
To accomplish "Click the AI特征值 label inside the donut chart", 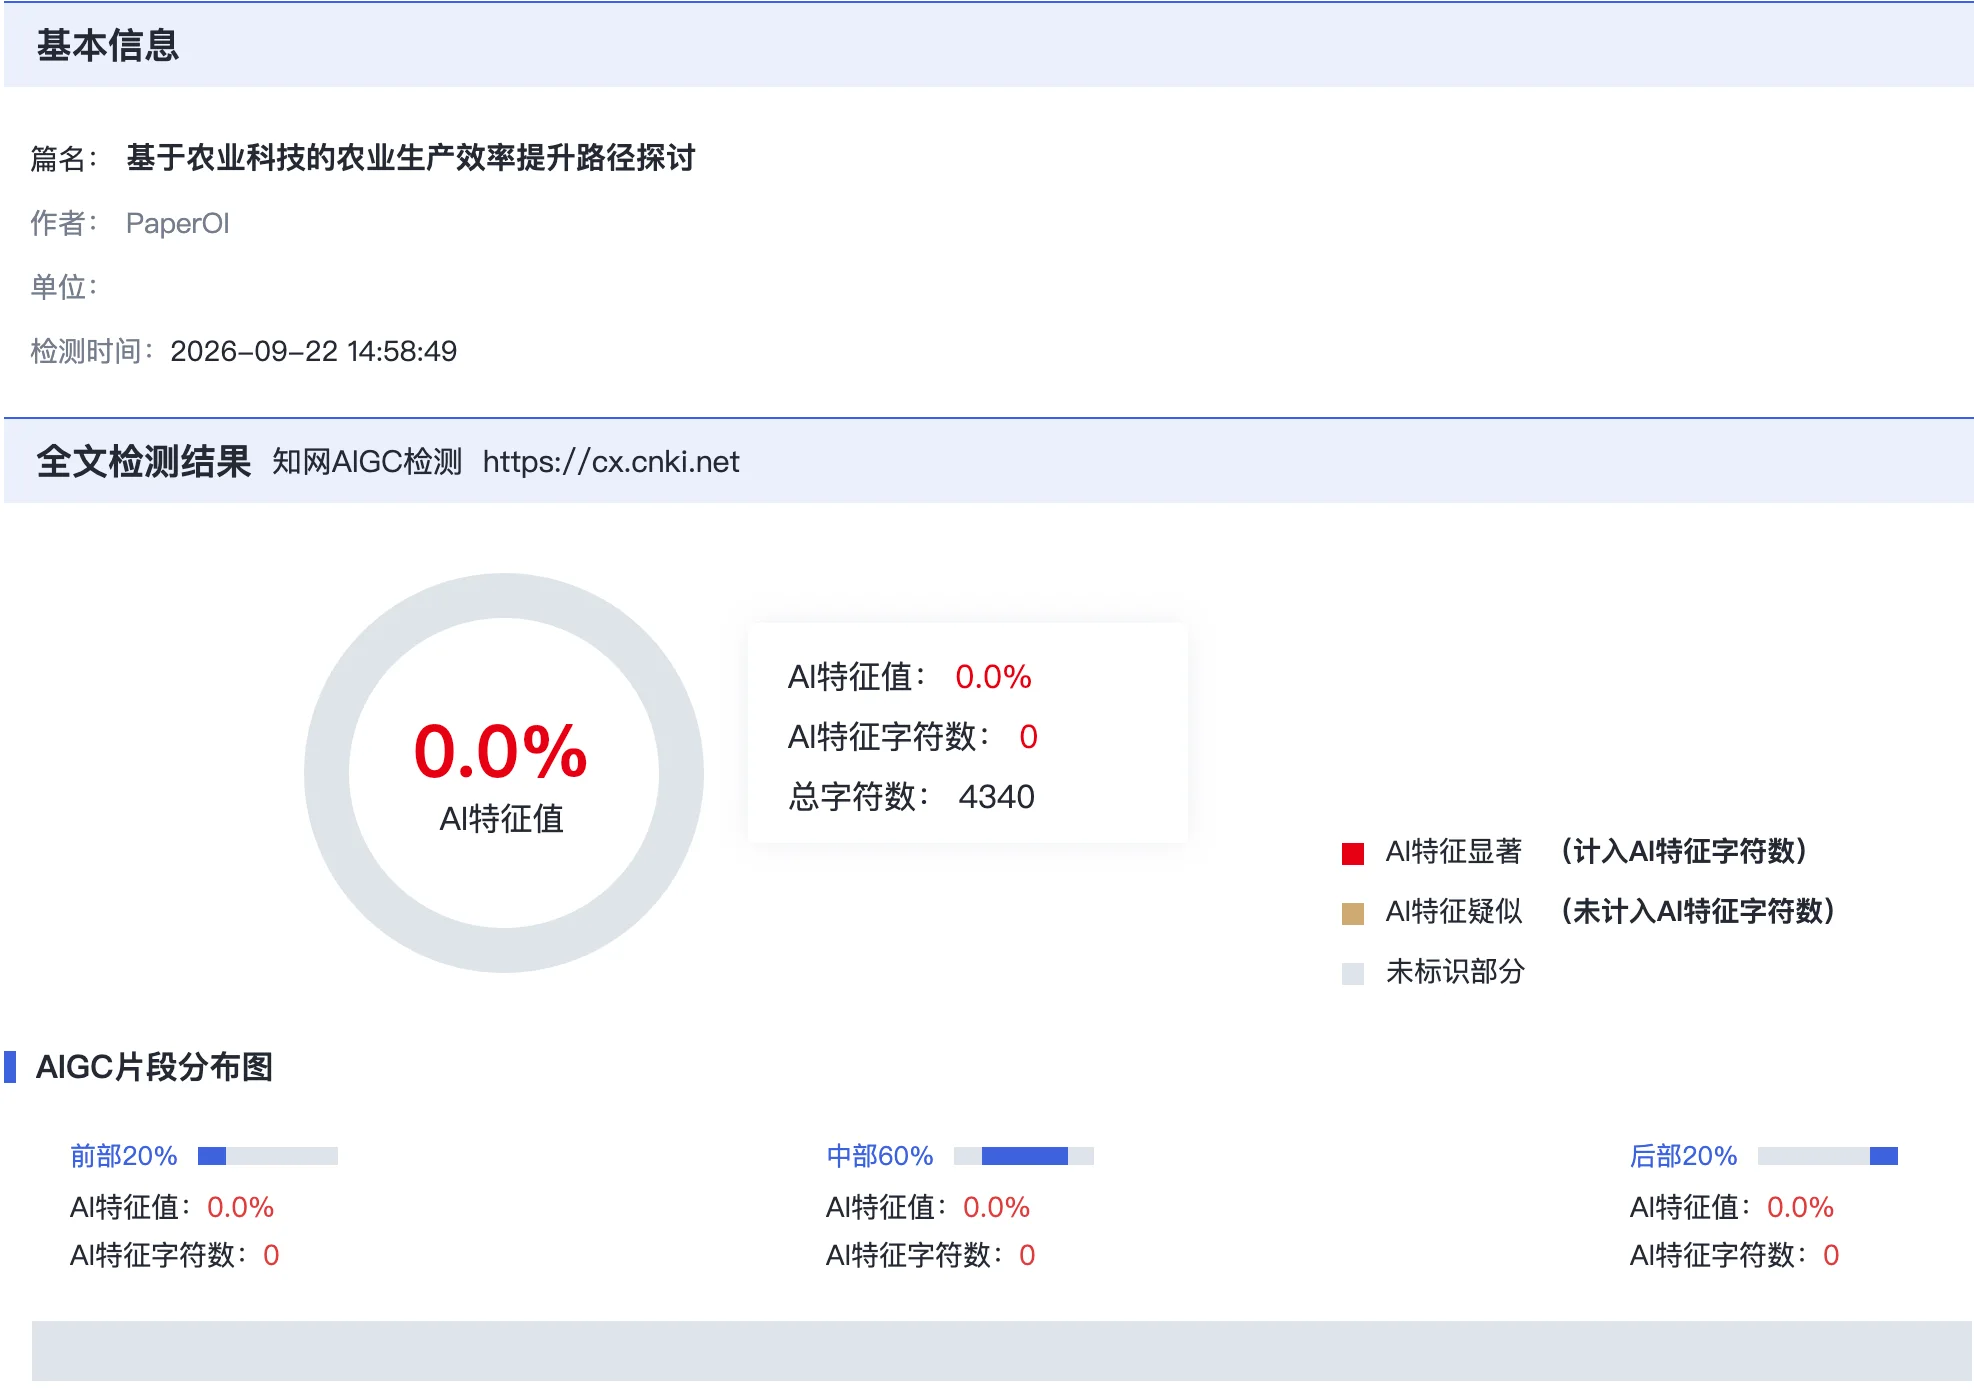I will click(502, 819).
